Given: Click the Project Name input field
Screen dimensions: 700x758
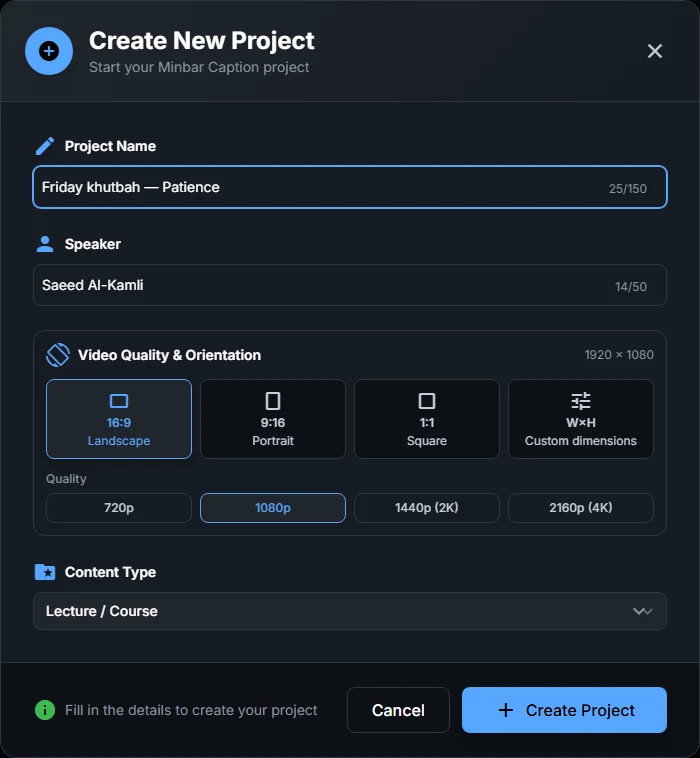Looking at the screenshot, I should pyautogui.click(x=350, y=187).
